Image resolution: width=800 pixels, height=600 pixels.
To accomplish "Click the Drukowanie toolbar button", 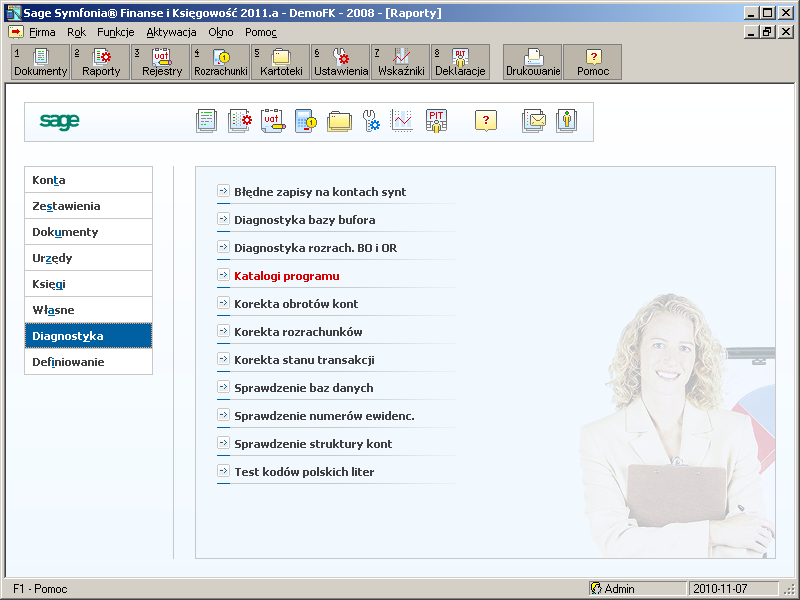I will [x=533, y=63].
